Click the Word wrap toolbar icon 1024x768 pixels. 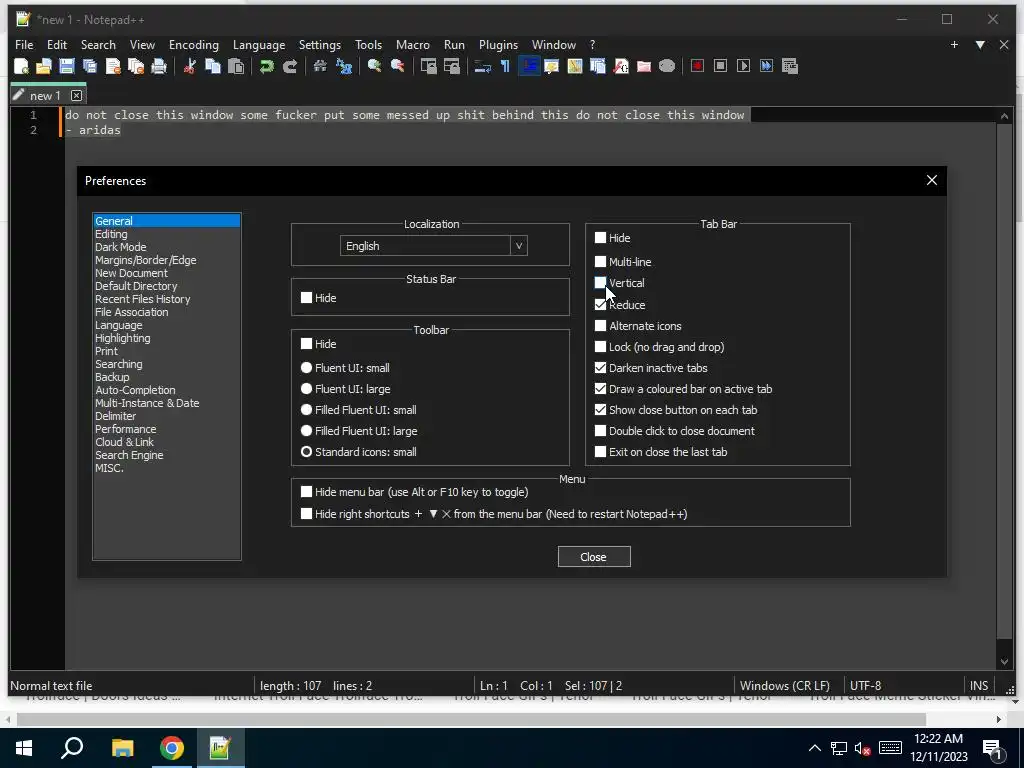click(483, 66)
